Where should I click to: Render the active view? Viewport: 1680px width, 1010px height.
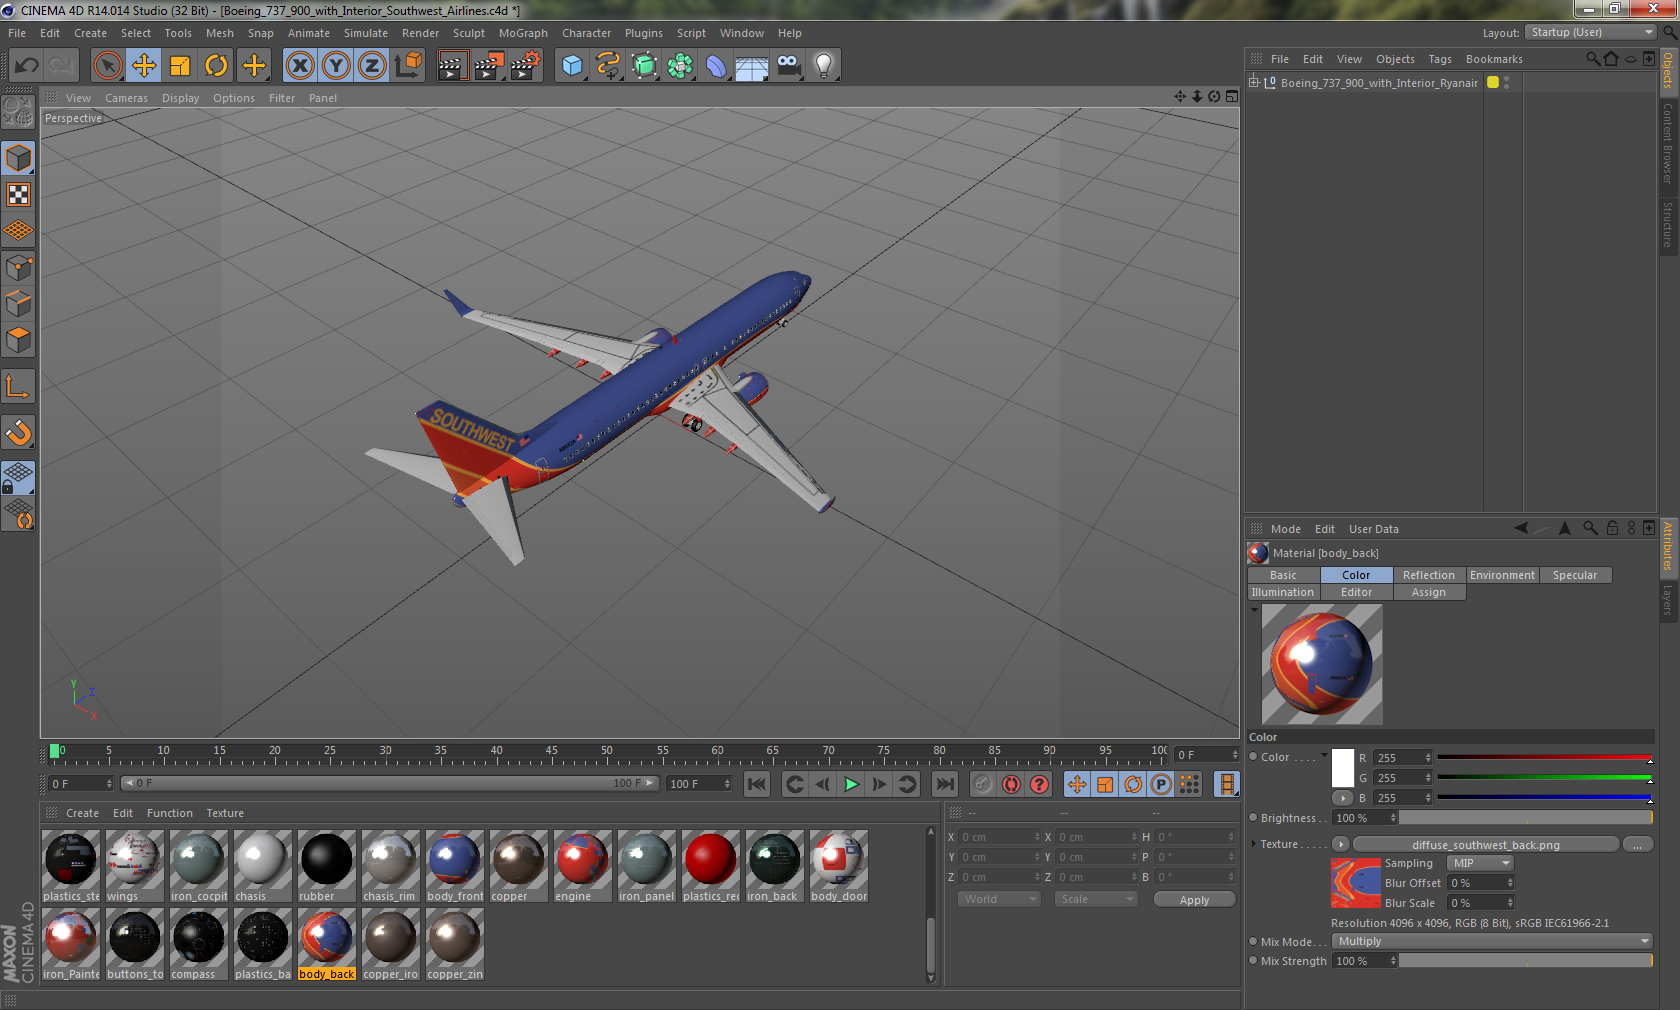(x=452, y=66)
